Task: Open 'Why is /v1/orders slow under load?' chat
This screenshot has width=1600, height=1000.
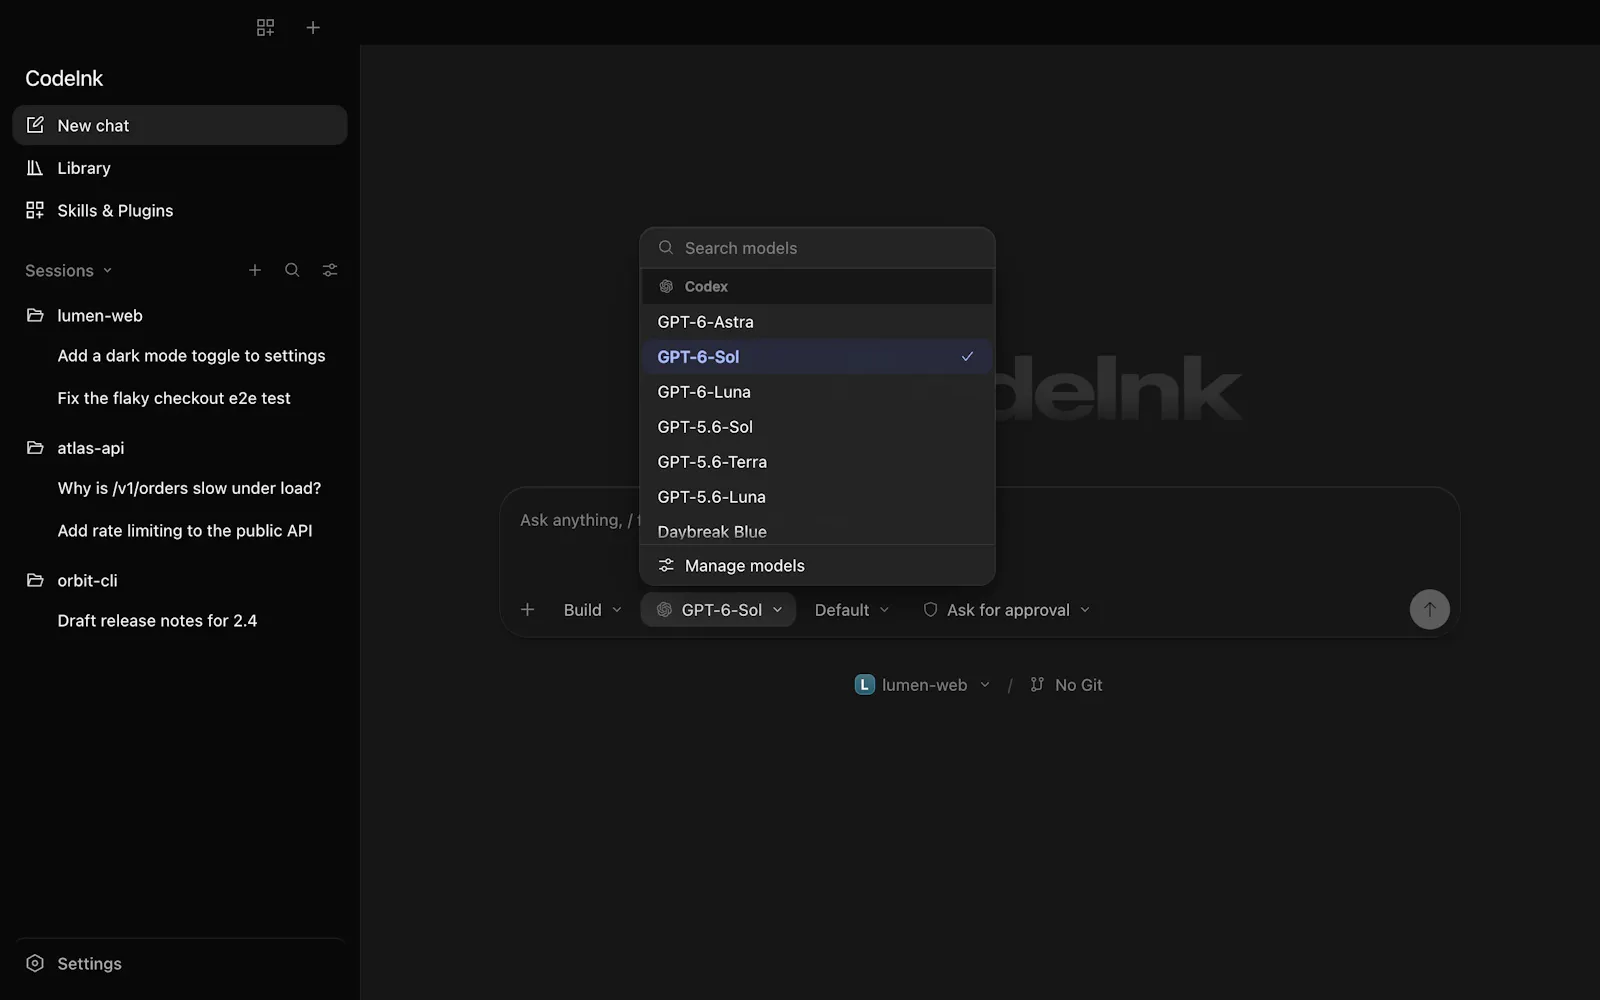Action: coord(189,488)
